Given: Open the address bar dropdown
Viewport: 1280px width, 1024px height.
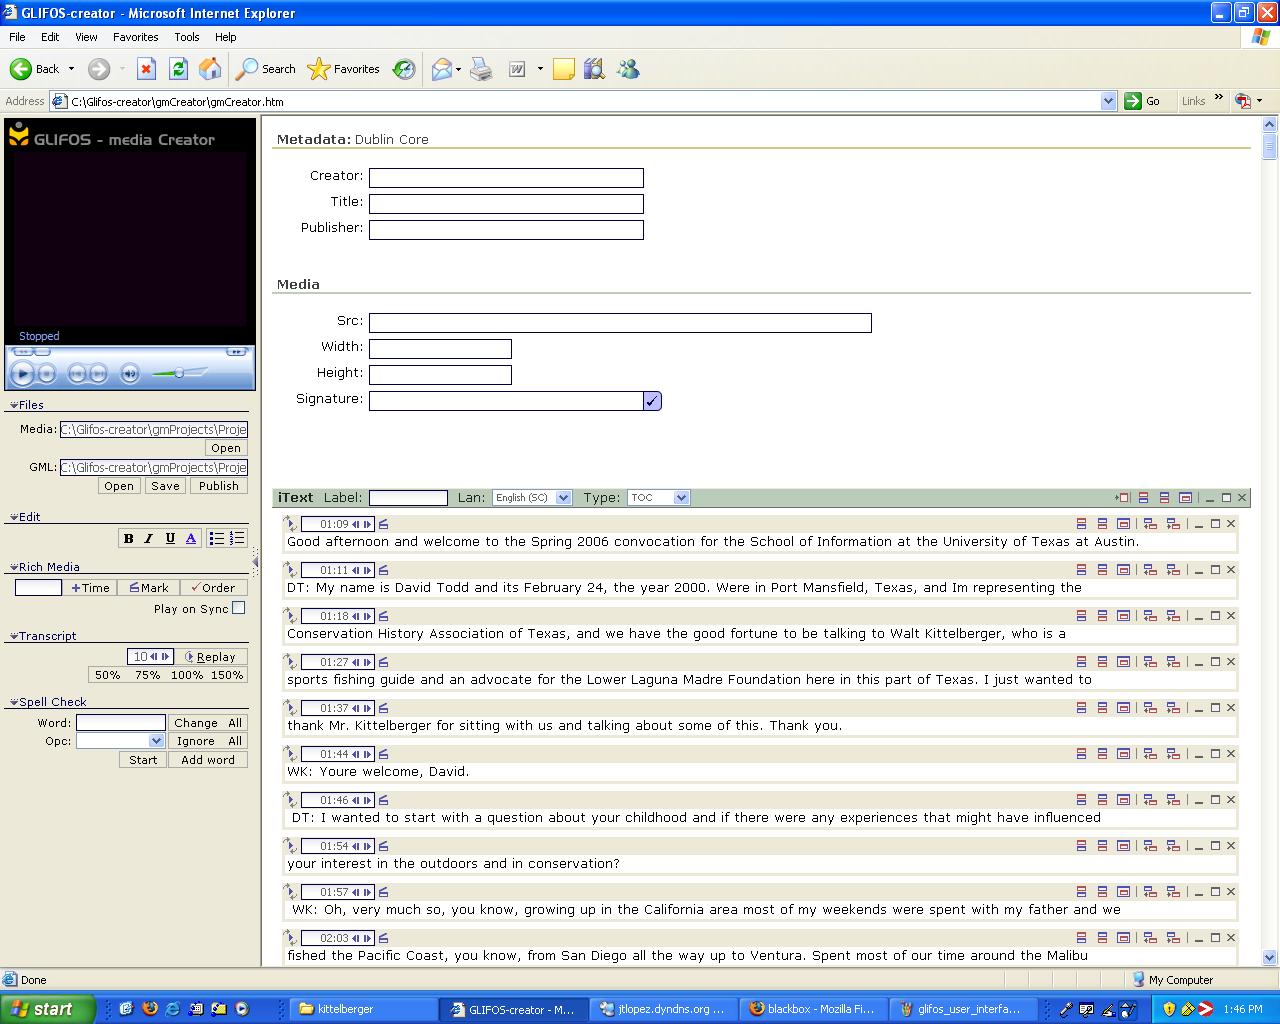Looking at the screenshot, I should (1108, 101).
